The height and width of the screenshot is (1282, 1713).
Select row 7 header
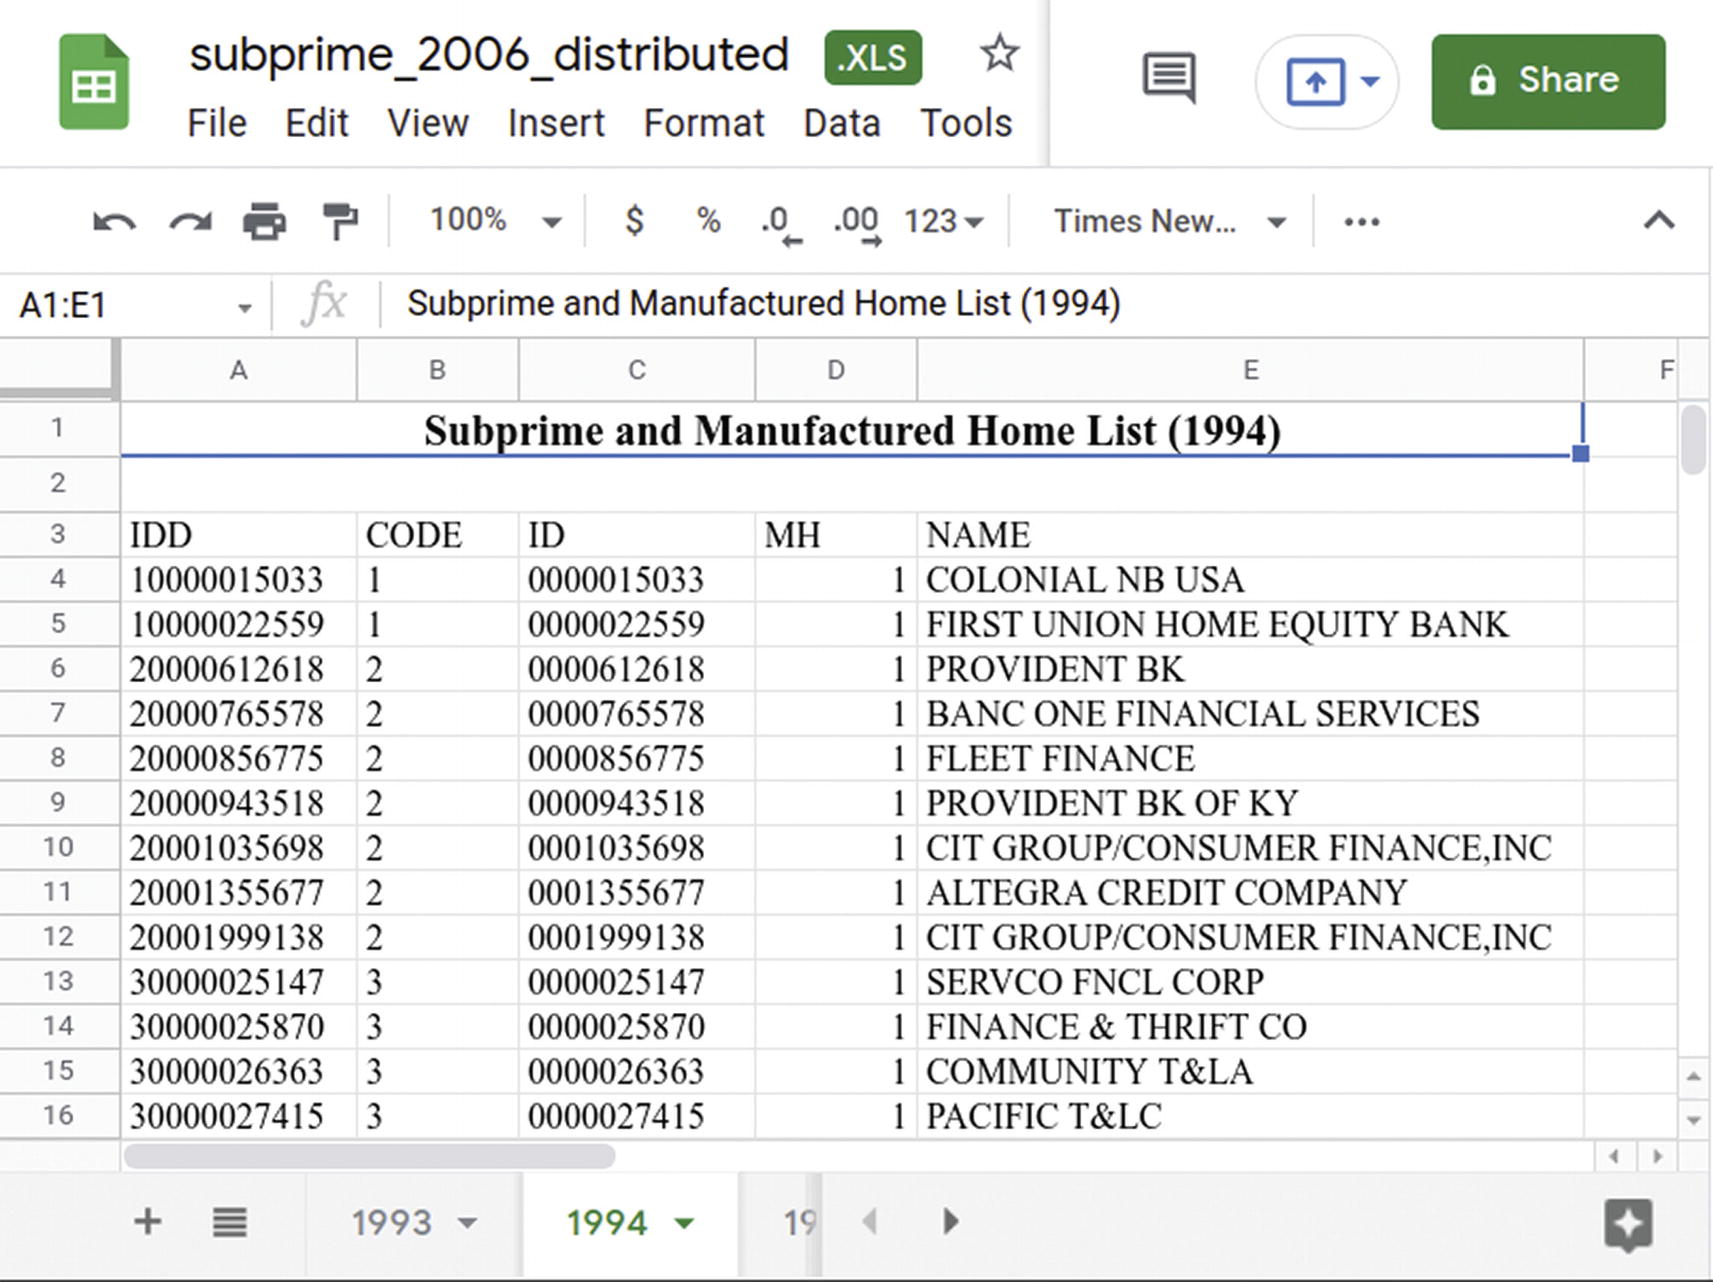click(x=59, y=713)
